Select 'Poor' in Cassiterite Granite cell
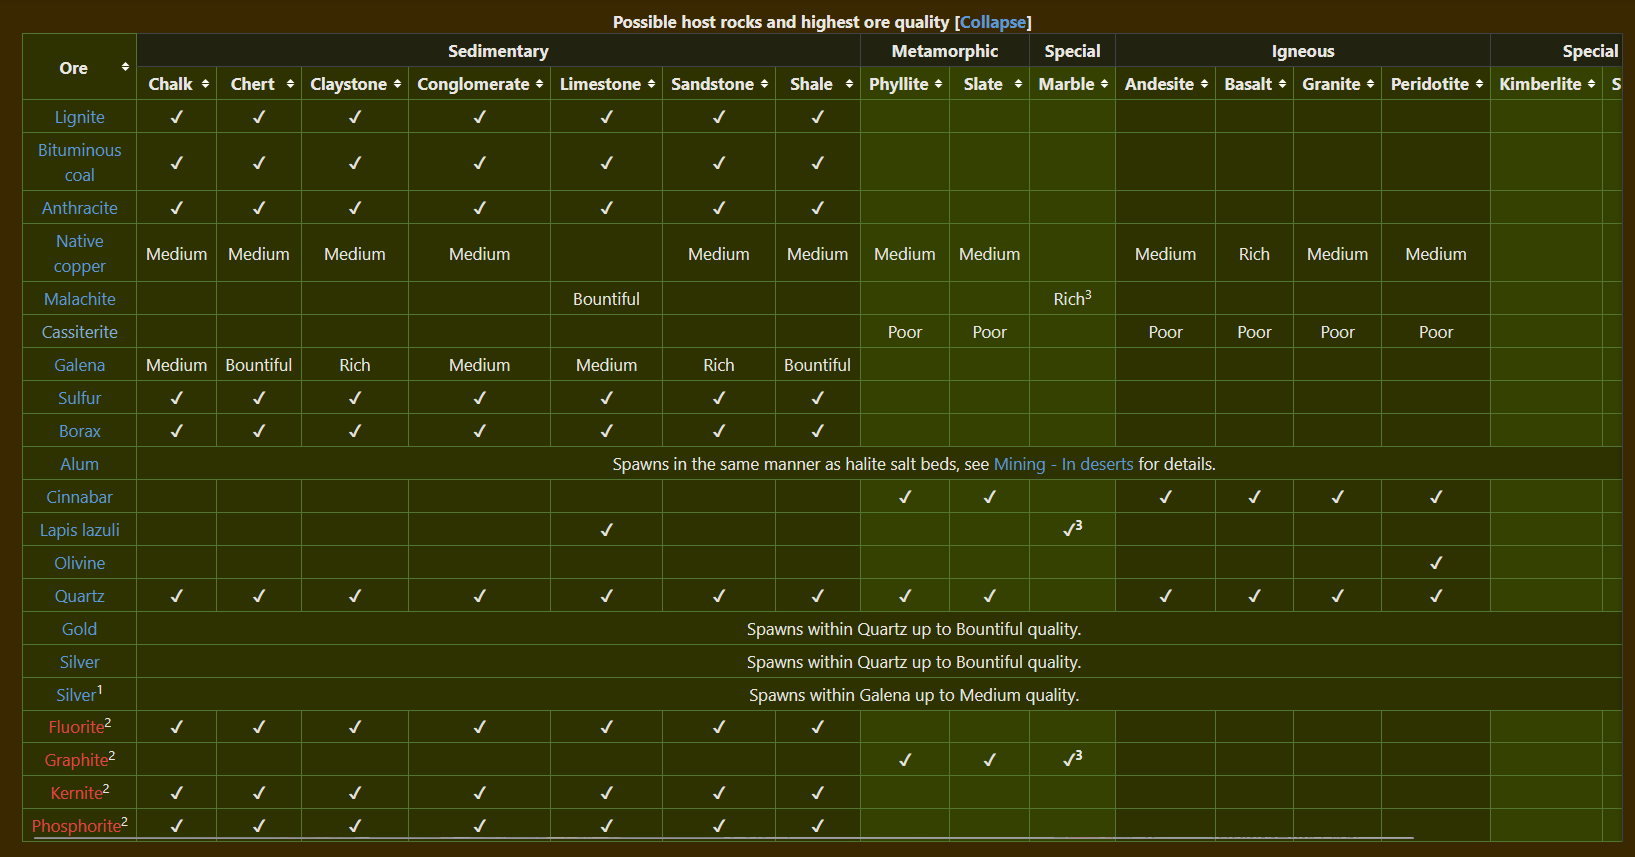This screenshot has width=1635, height=857. pyautogui.click(x=1337, y=332)
